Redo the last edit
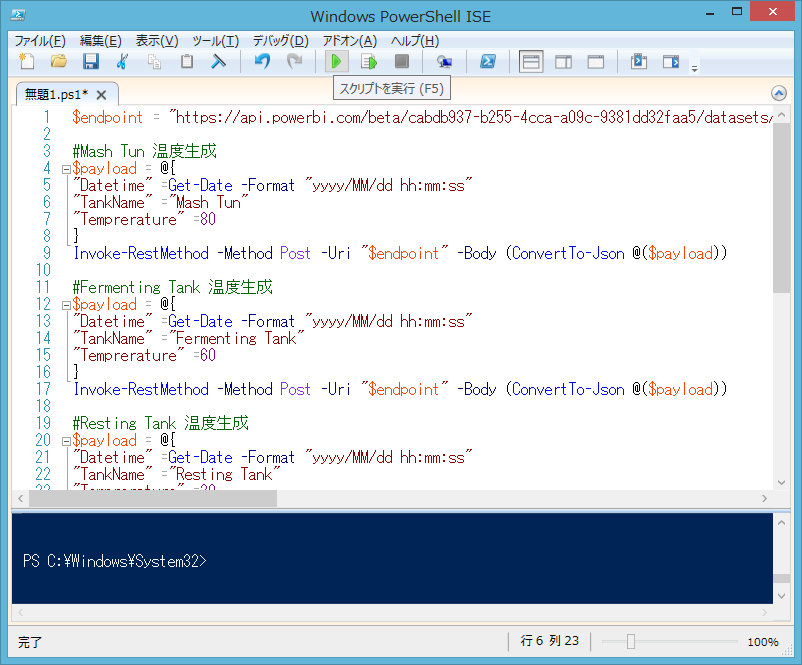Viewport: 802px width, 665px height. coord(295,61)
